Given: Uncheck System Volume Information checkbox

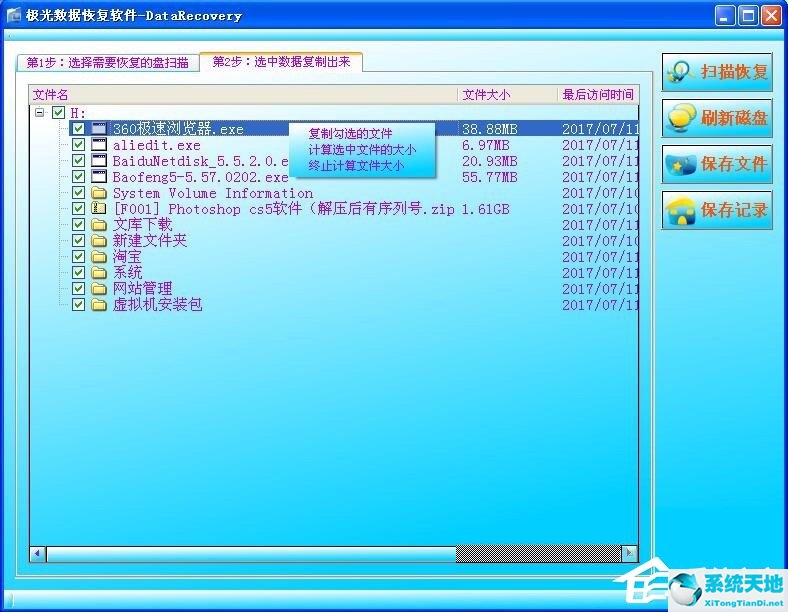Looking at the screenshot, I should coord(78,193).
